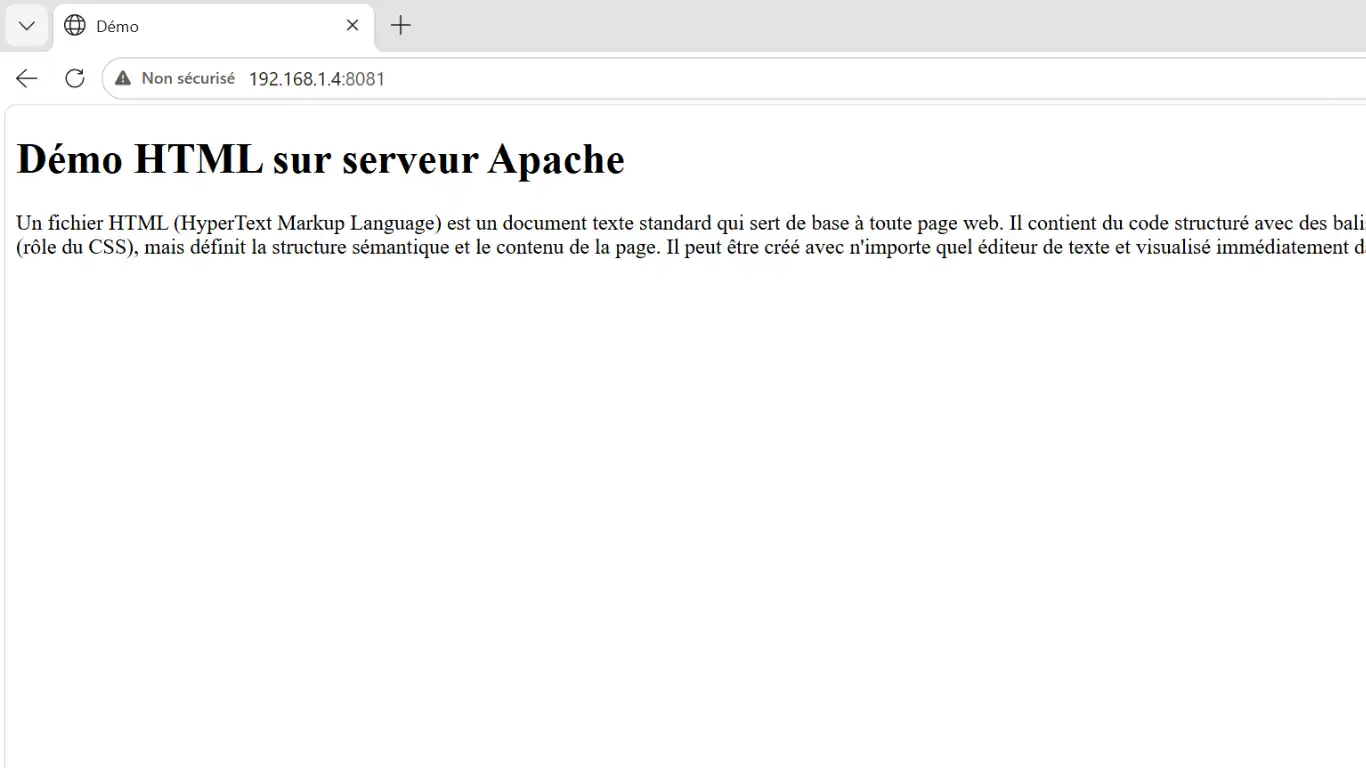Click paragraph line starting "(rôle du CSS)"
1366x768 pixels.
691,247
